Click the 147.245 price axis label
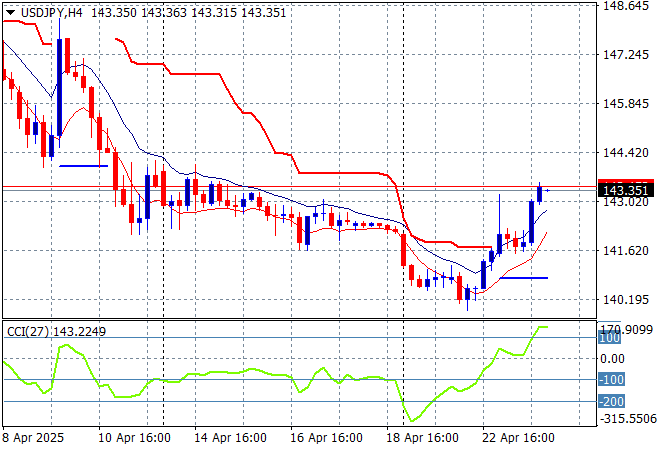Screen dimensions: 660x450 point(626,54)
